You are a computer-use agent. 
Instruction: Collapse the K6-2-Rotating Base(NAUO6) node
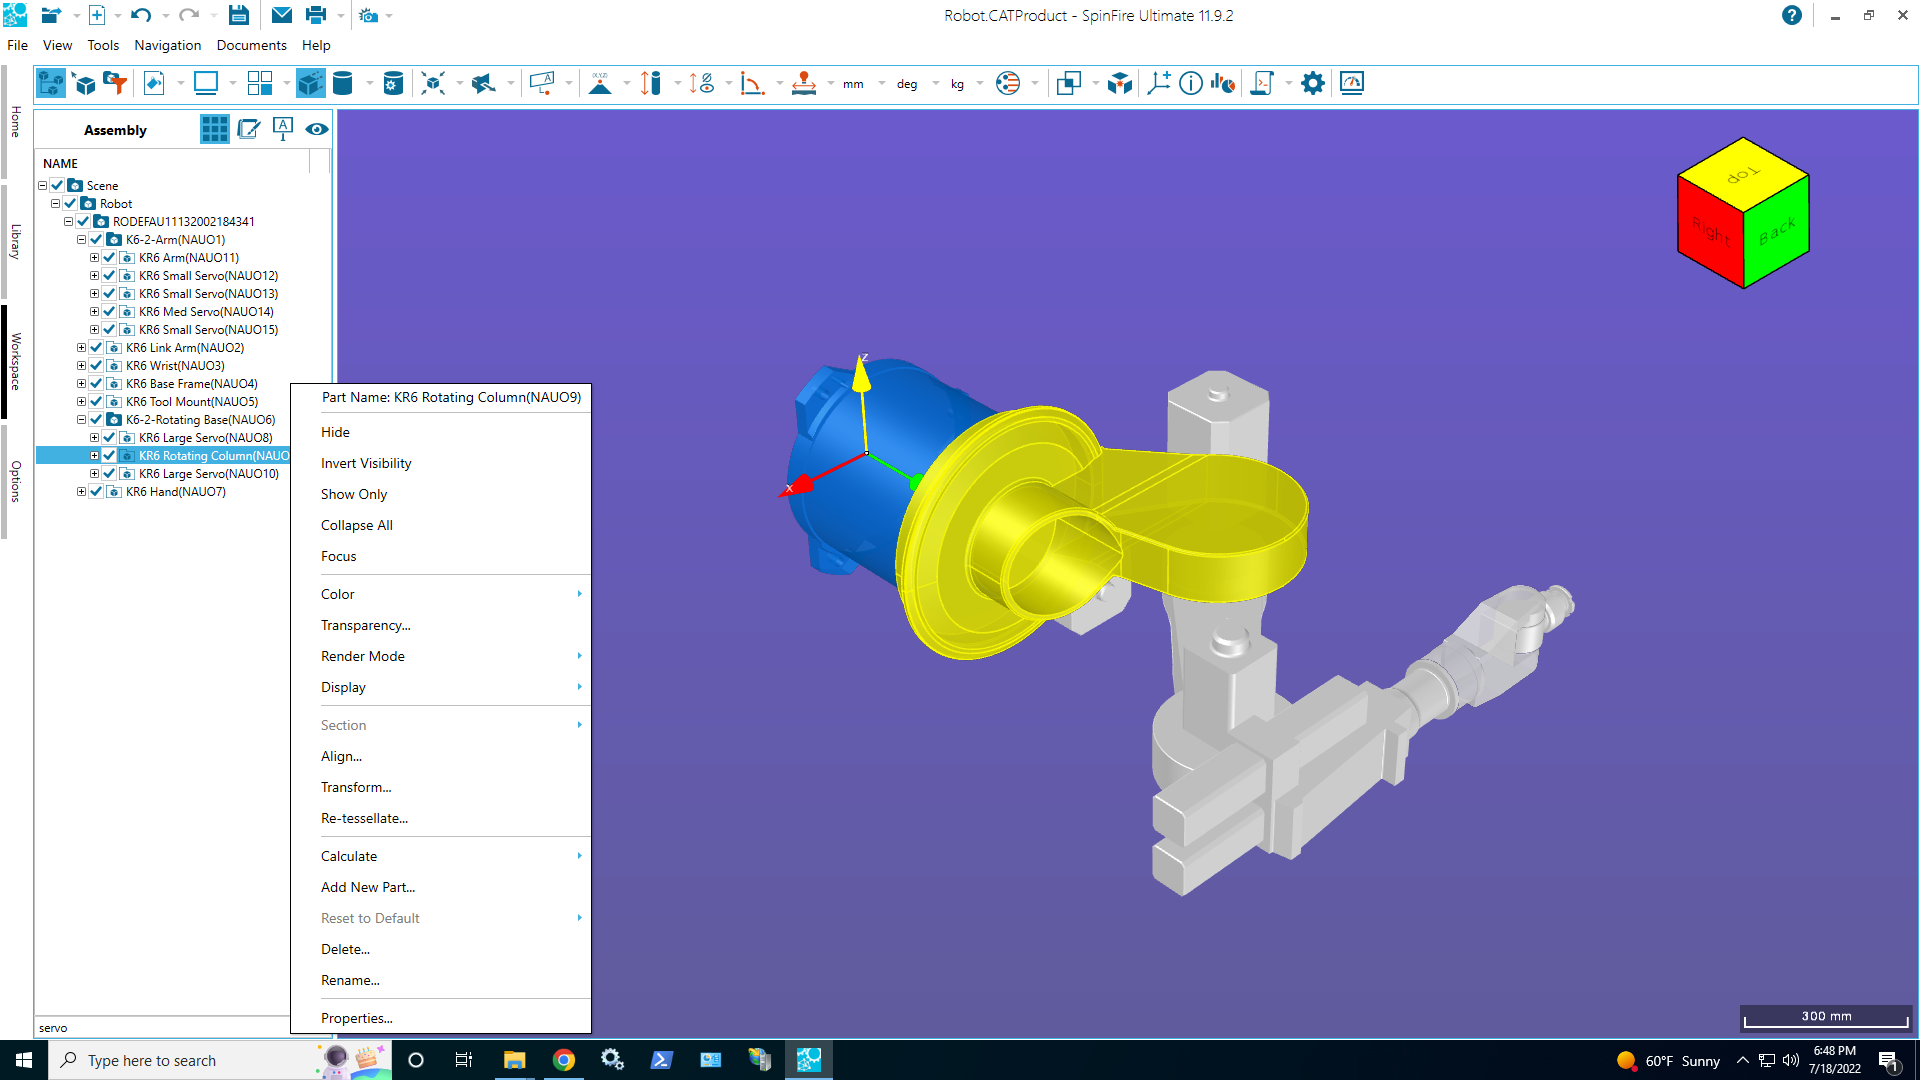(x=82, y=419)
